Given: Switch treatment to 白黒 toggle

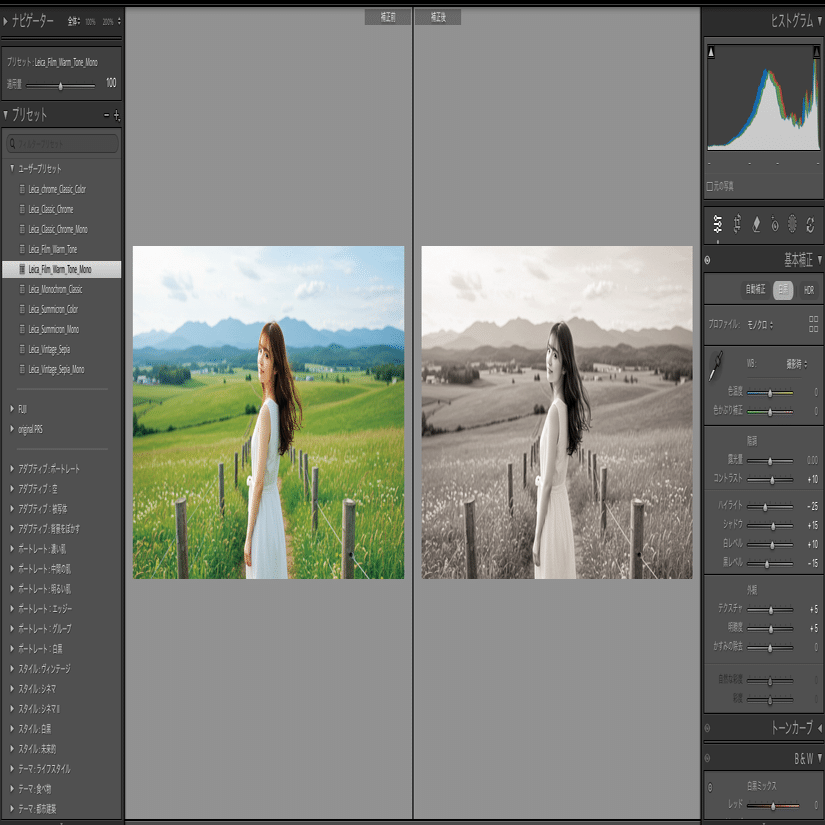Looking at the screenshot, I should pos(783,289).
